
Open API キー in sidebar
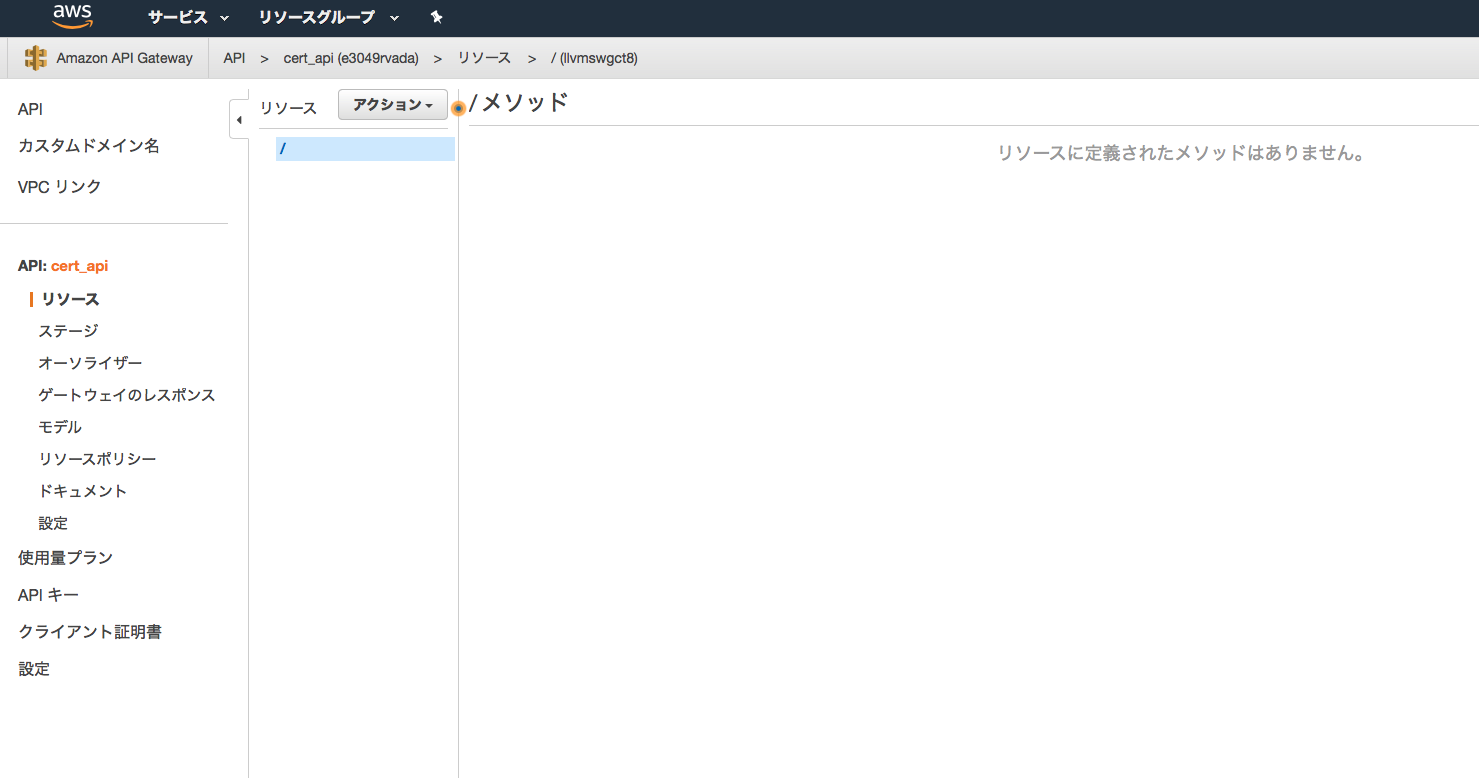(48, 595)
